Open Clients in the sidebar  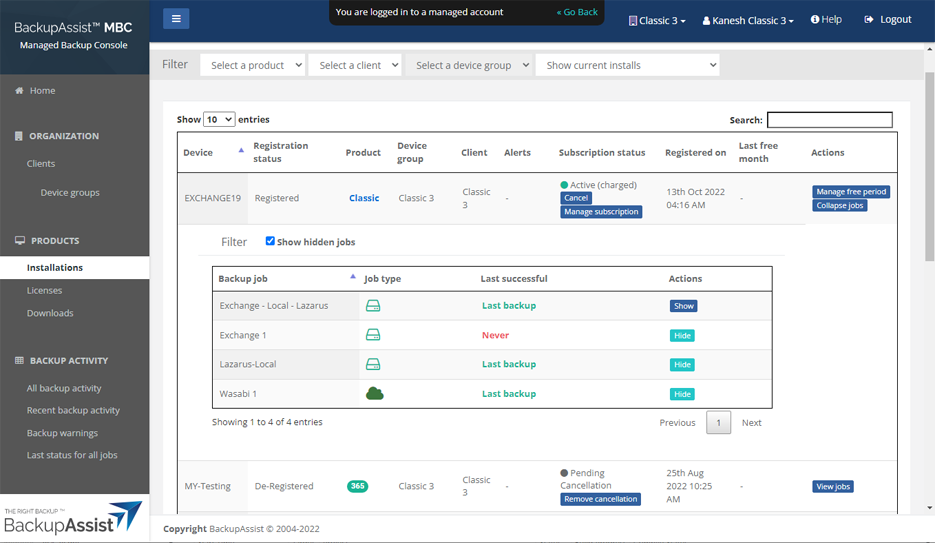click(41, 163)
